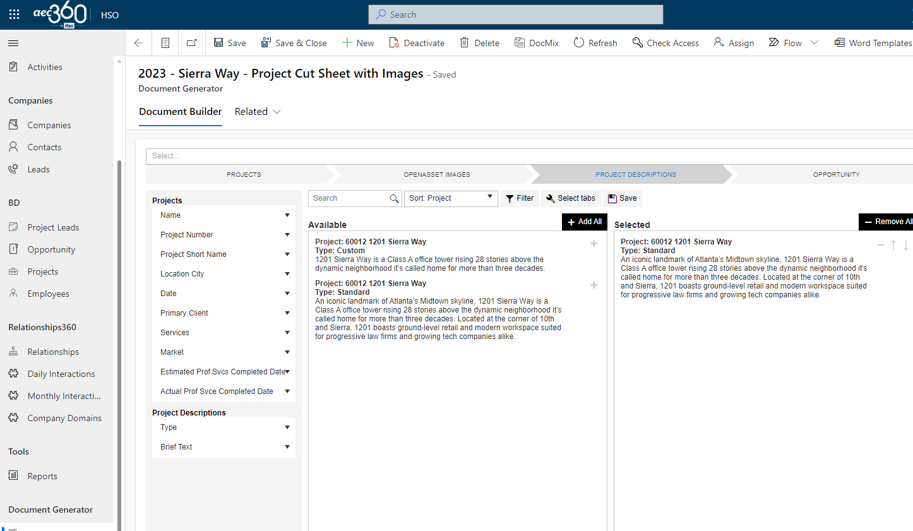
Task: Select the PROJECTS step
Action: (x=243, y=175)
